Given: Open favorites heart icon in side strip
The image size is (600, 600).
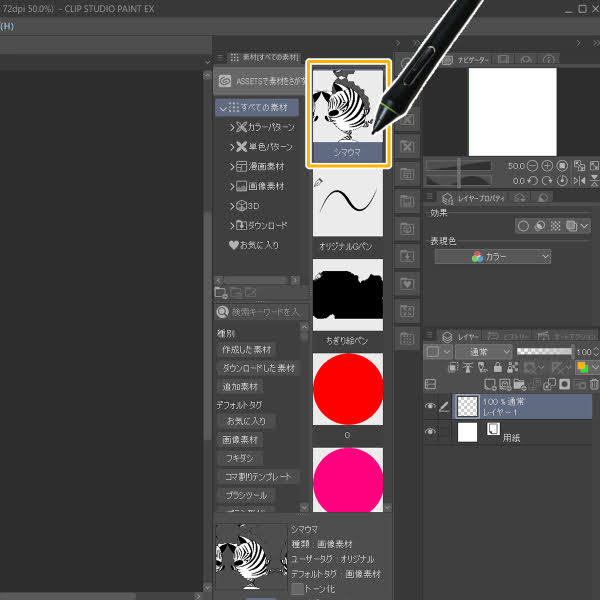Looking at the screenshot, I should coord(407,284).
